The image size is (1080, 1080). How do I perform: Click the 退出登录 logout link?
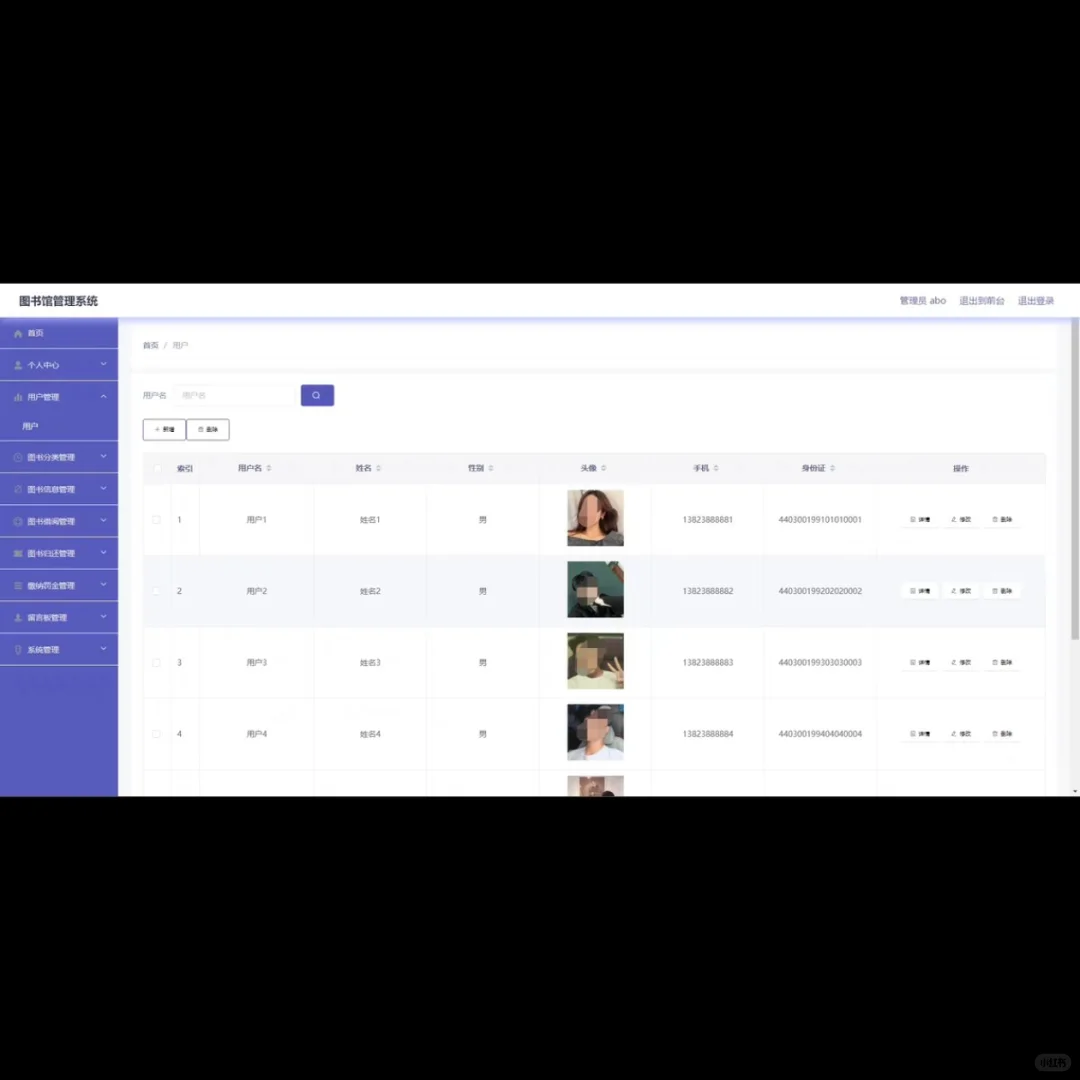click(x=1036, y=301)
